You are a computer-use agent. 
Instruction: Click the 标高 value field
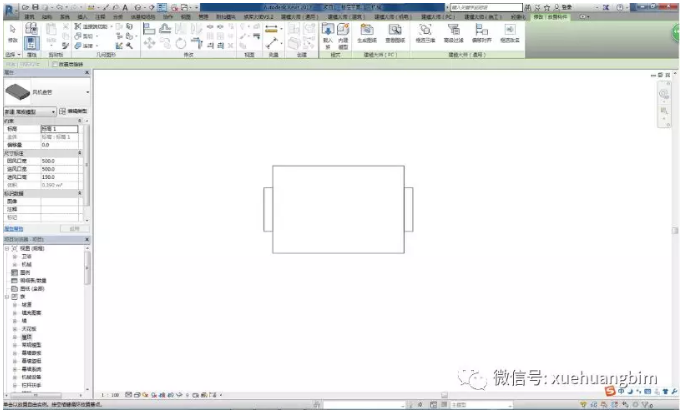tap(59, 129)
